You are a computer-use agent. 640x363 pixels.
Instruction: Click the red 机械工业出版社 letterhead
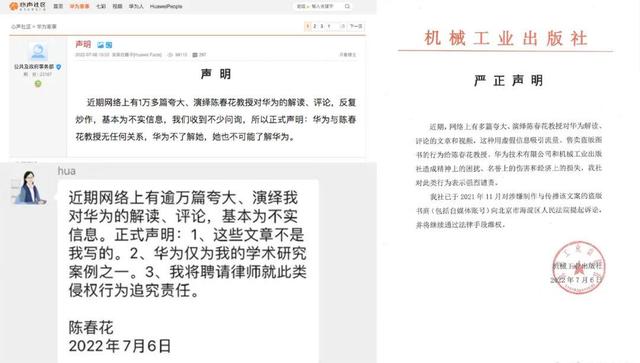(x=506, y=38)
